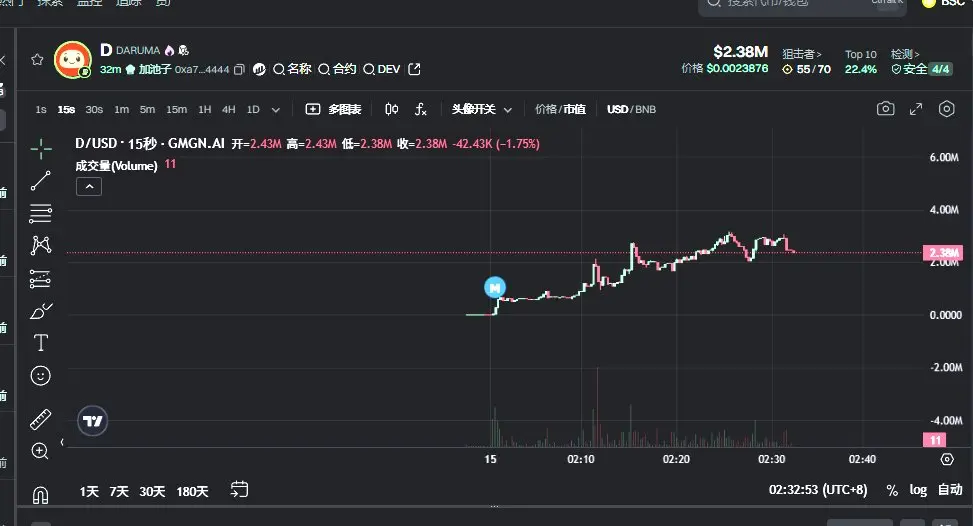Select the trend line drawing tool
Screen dimensions: 973x526
click(40, 181)
